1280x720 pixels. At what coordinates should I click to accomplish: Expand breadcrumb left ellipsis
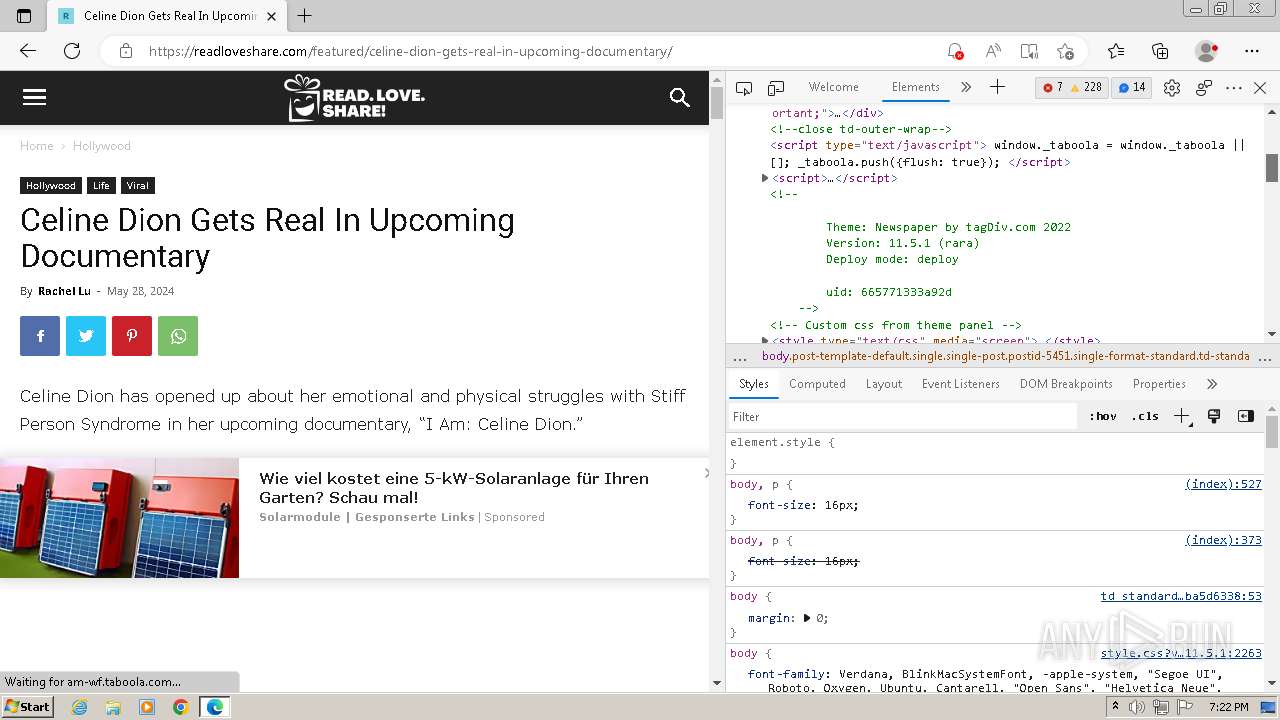point(740,356)
